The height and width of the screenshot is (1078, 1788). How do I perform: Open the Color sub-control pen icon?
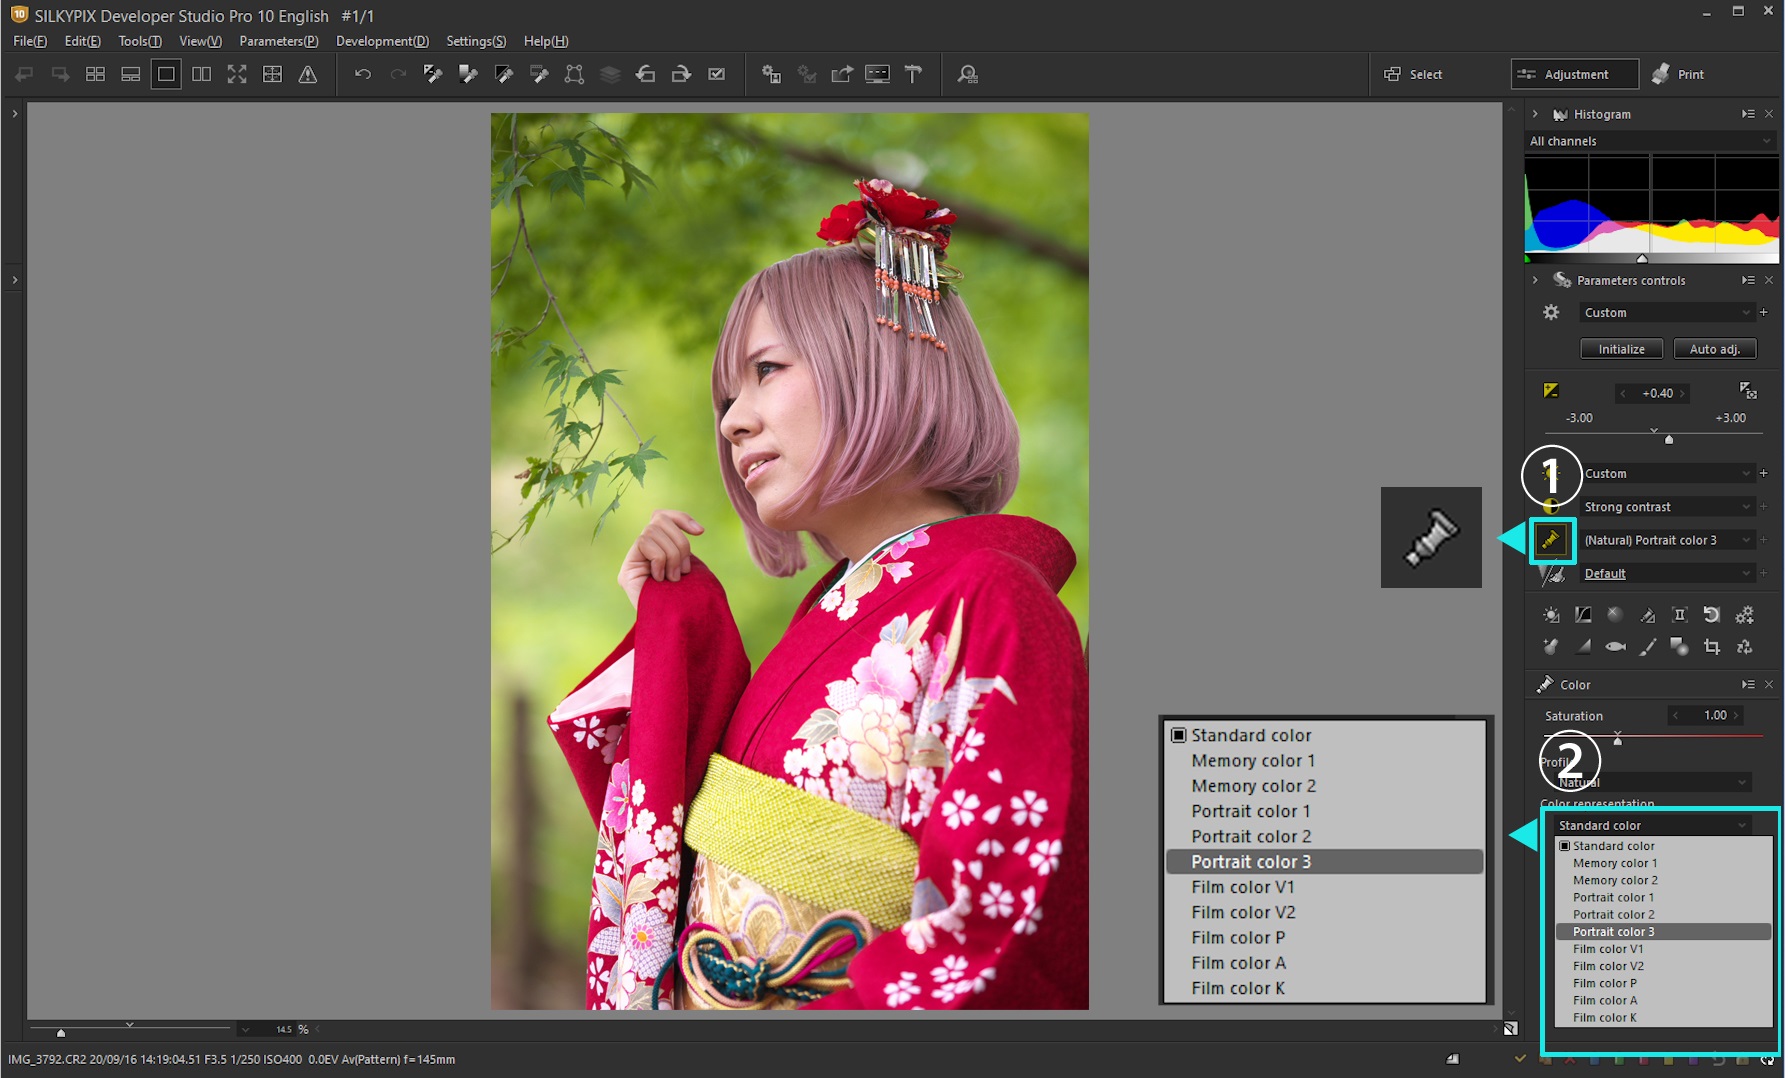(x=1551, y=540)
